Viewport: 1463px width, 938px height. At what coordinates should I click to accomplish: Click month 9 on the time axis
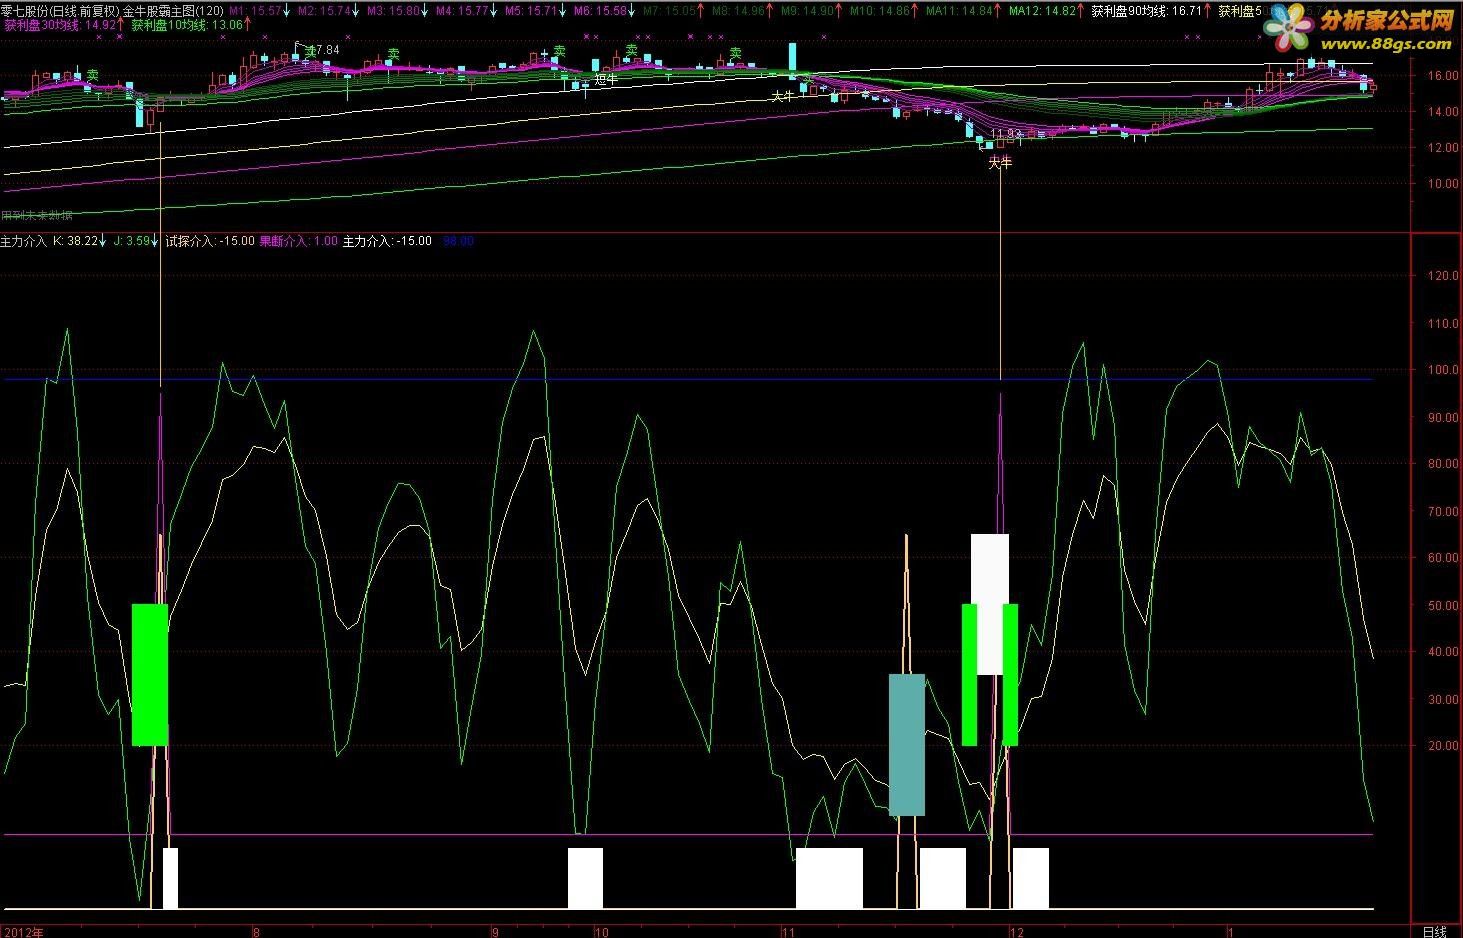click(495, 931)
